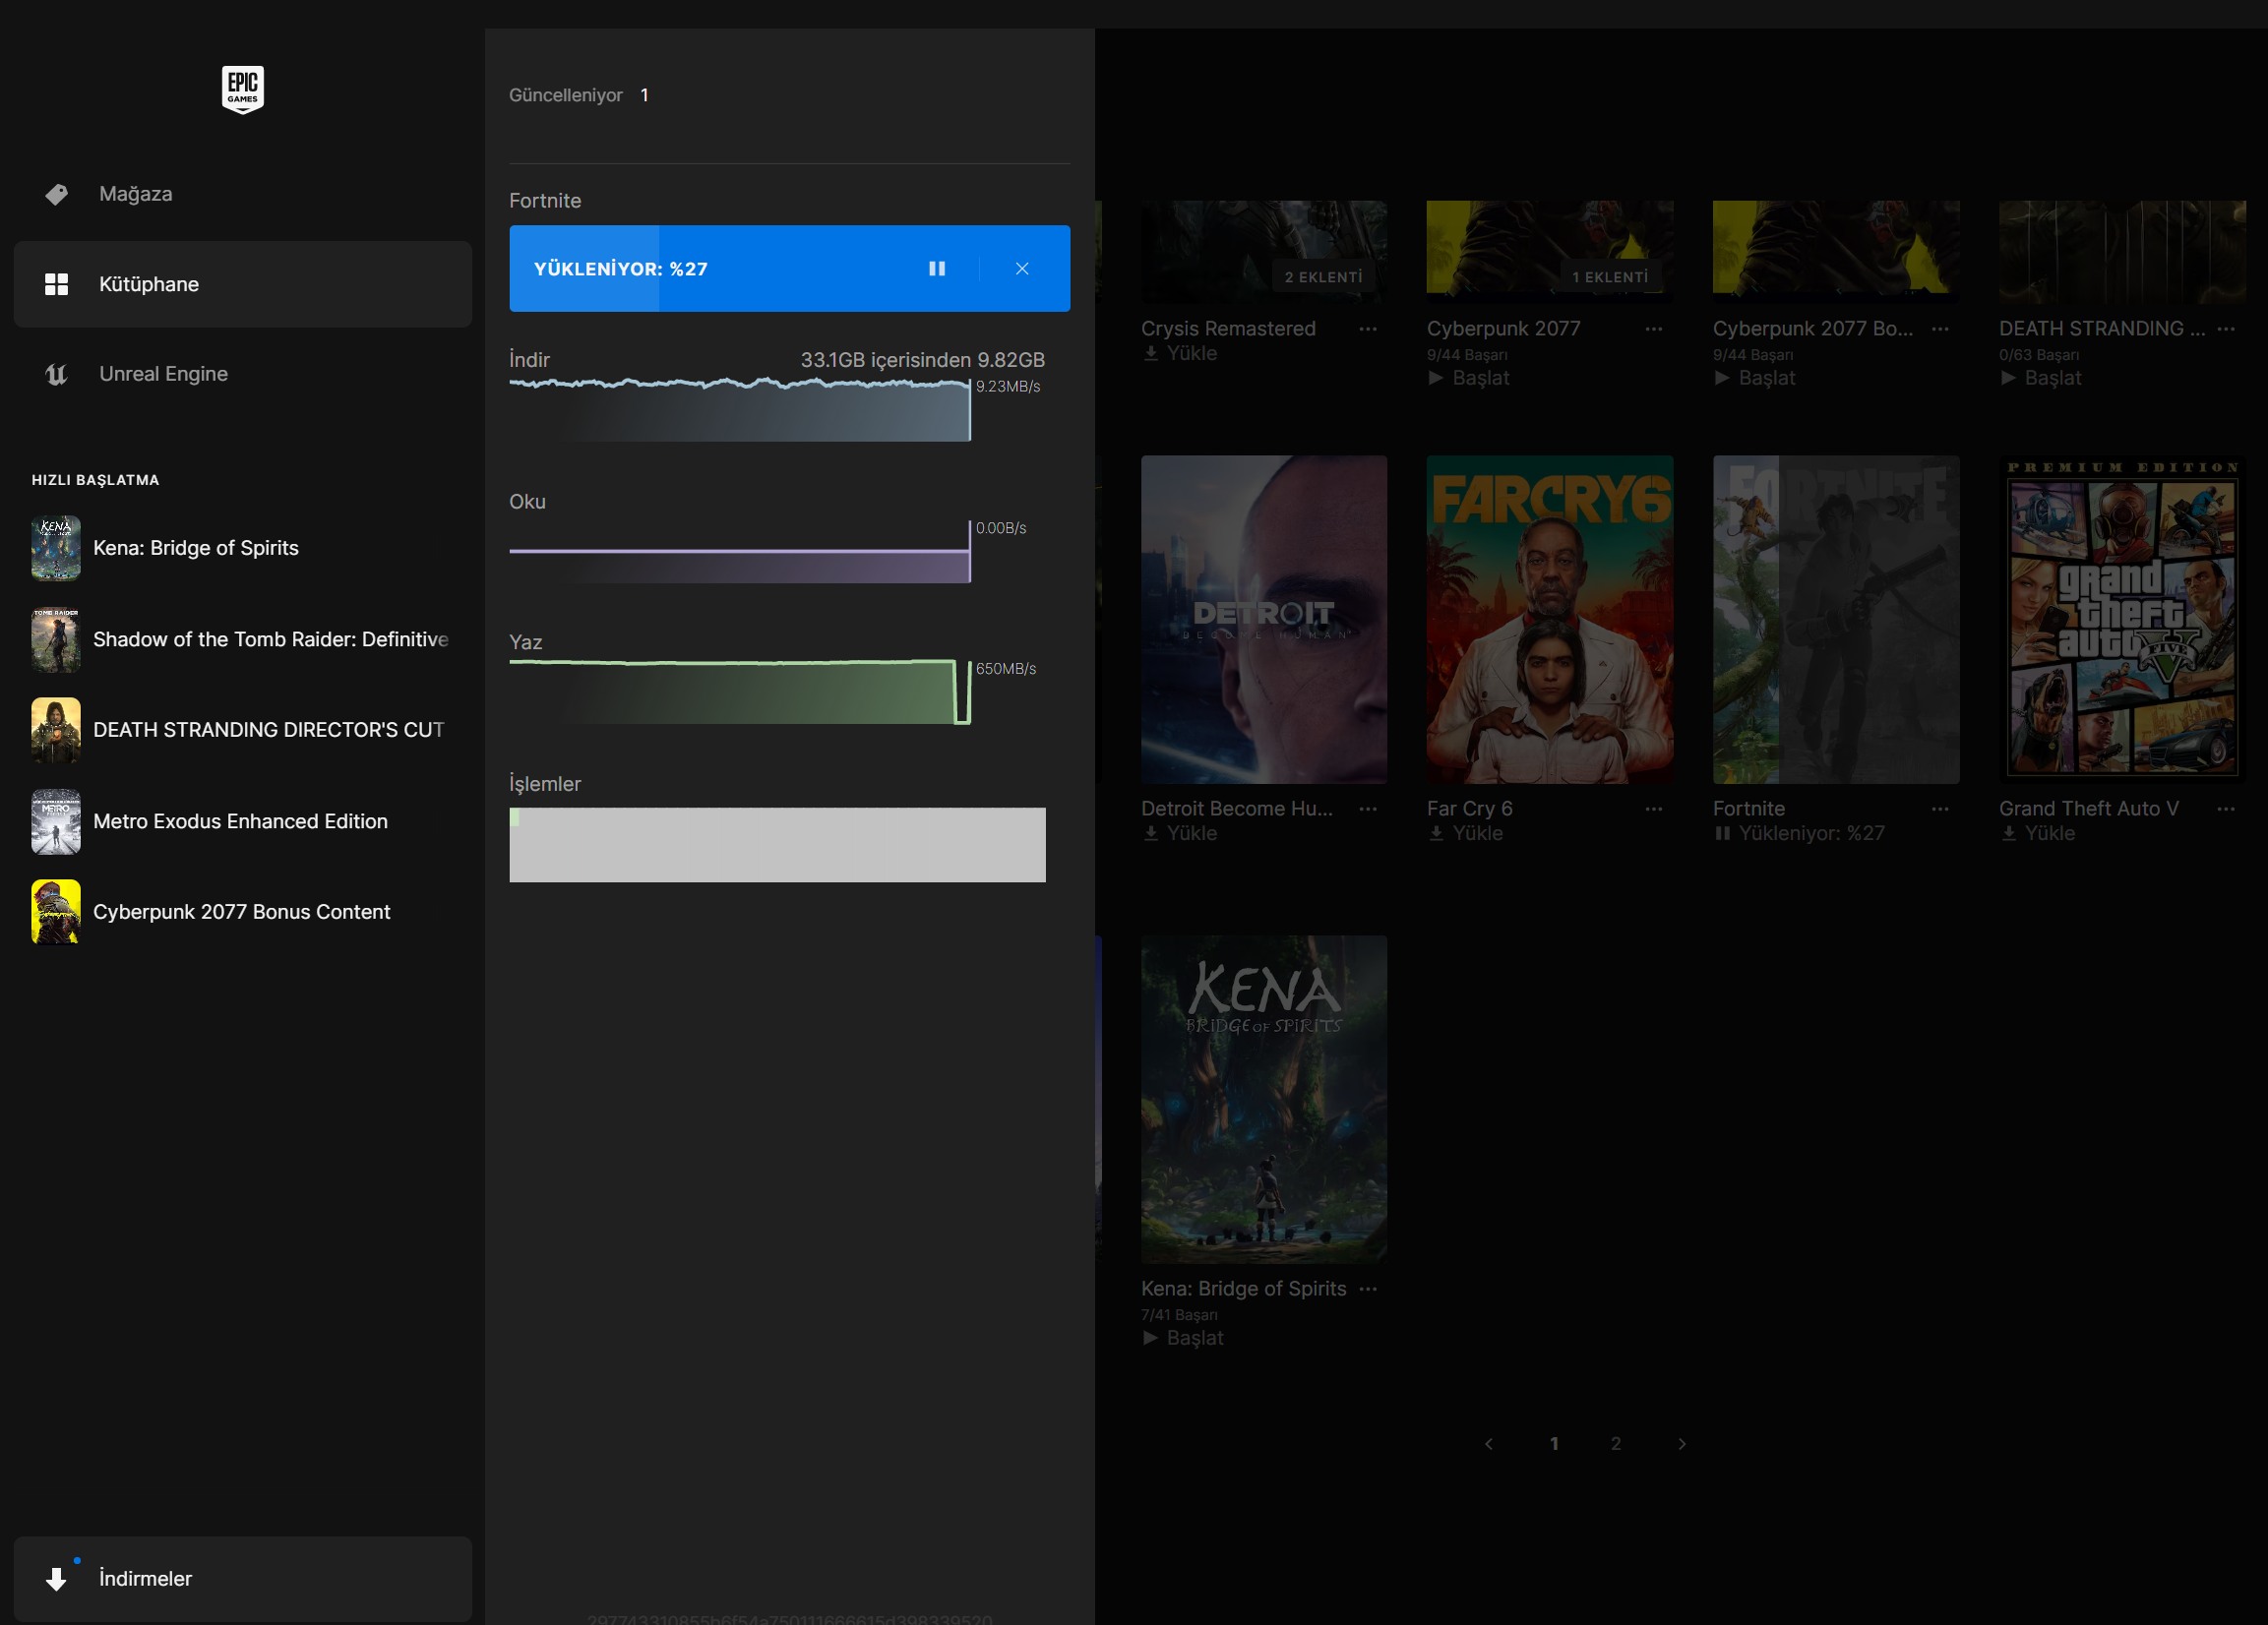
Task: Click play icon beside DEATH STRANDING Başlat
Action: [2008, 378]
